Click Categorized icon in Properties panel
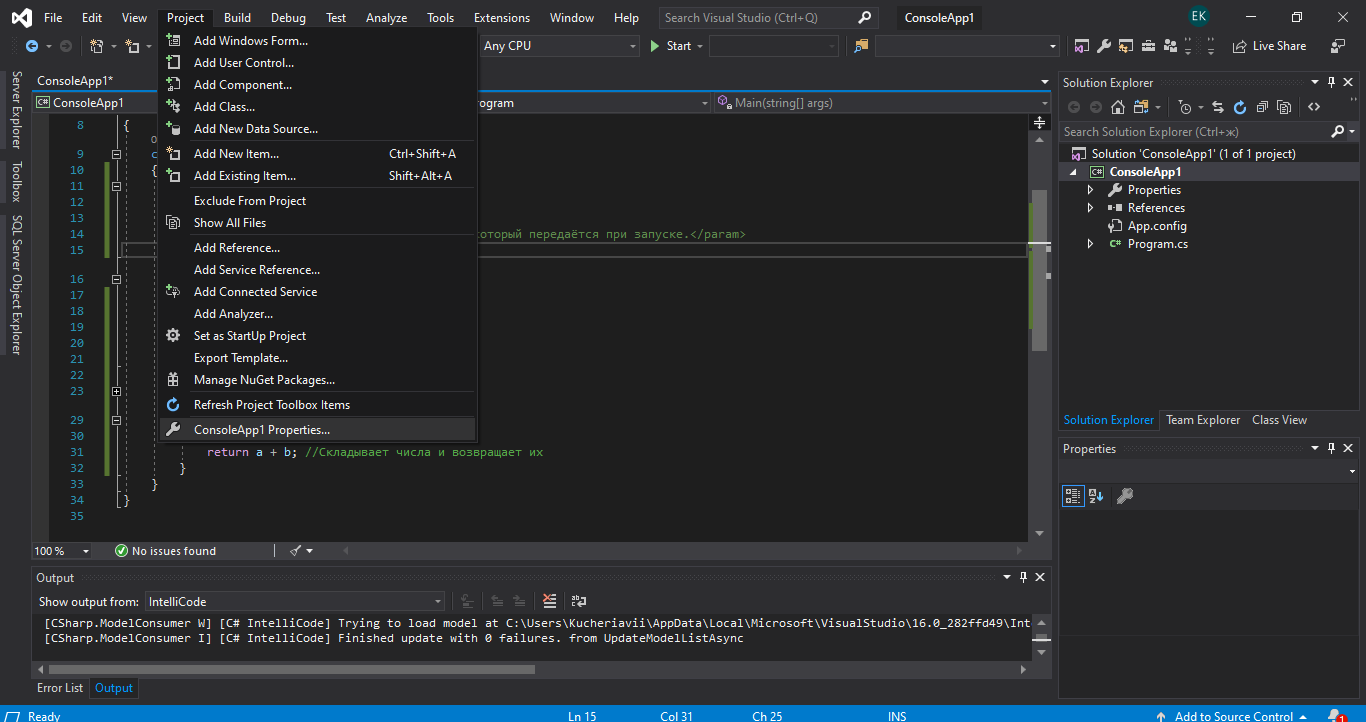The image size is (1366, 722). coord(1073,496)
